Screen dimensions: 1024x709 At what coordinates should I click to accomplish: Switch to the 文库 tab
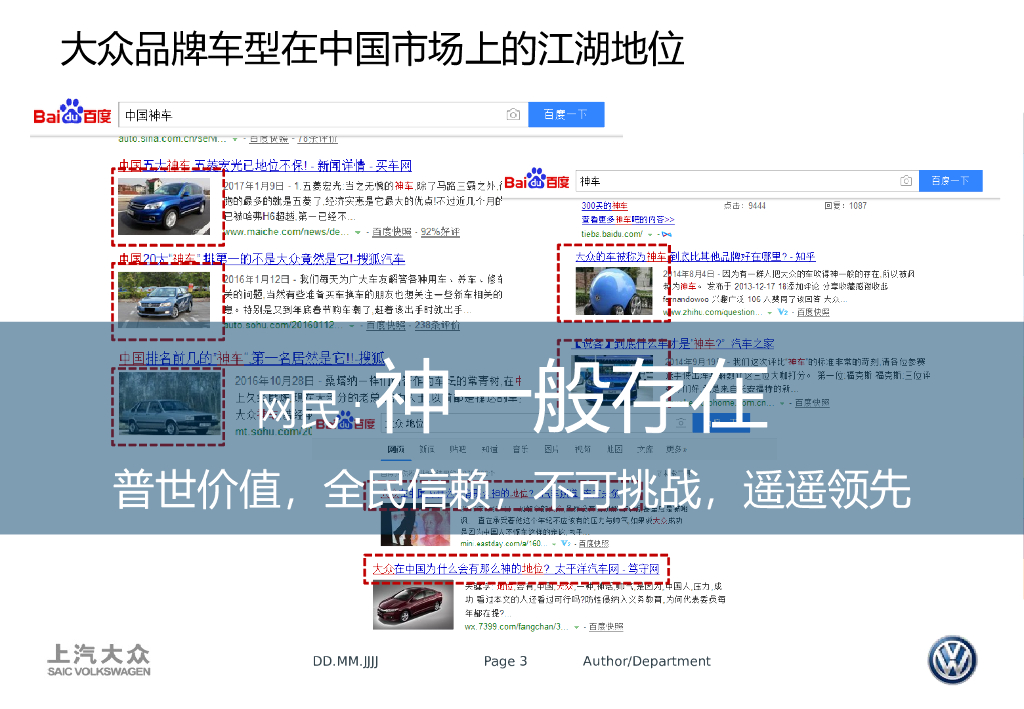645,449
